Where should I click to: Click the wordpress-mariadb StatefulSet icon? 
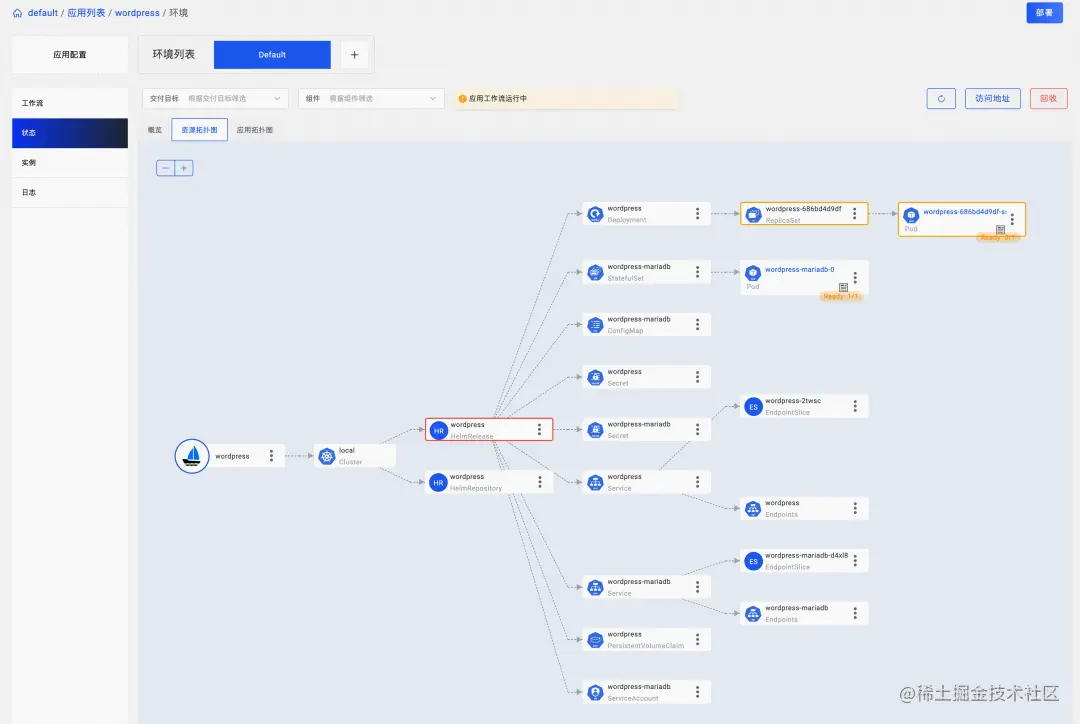tap(595, 273)
